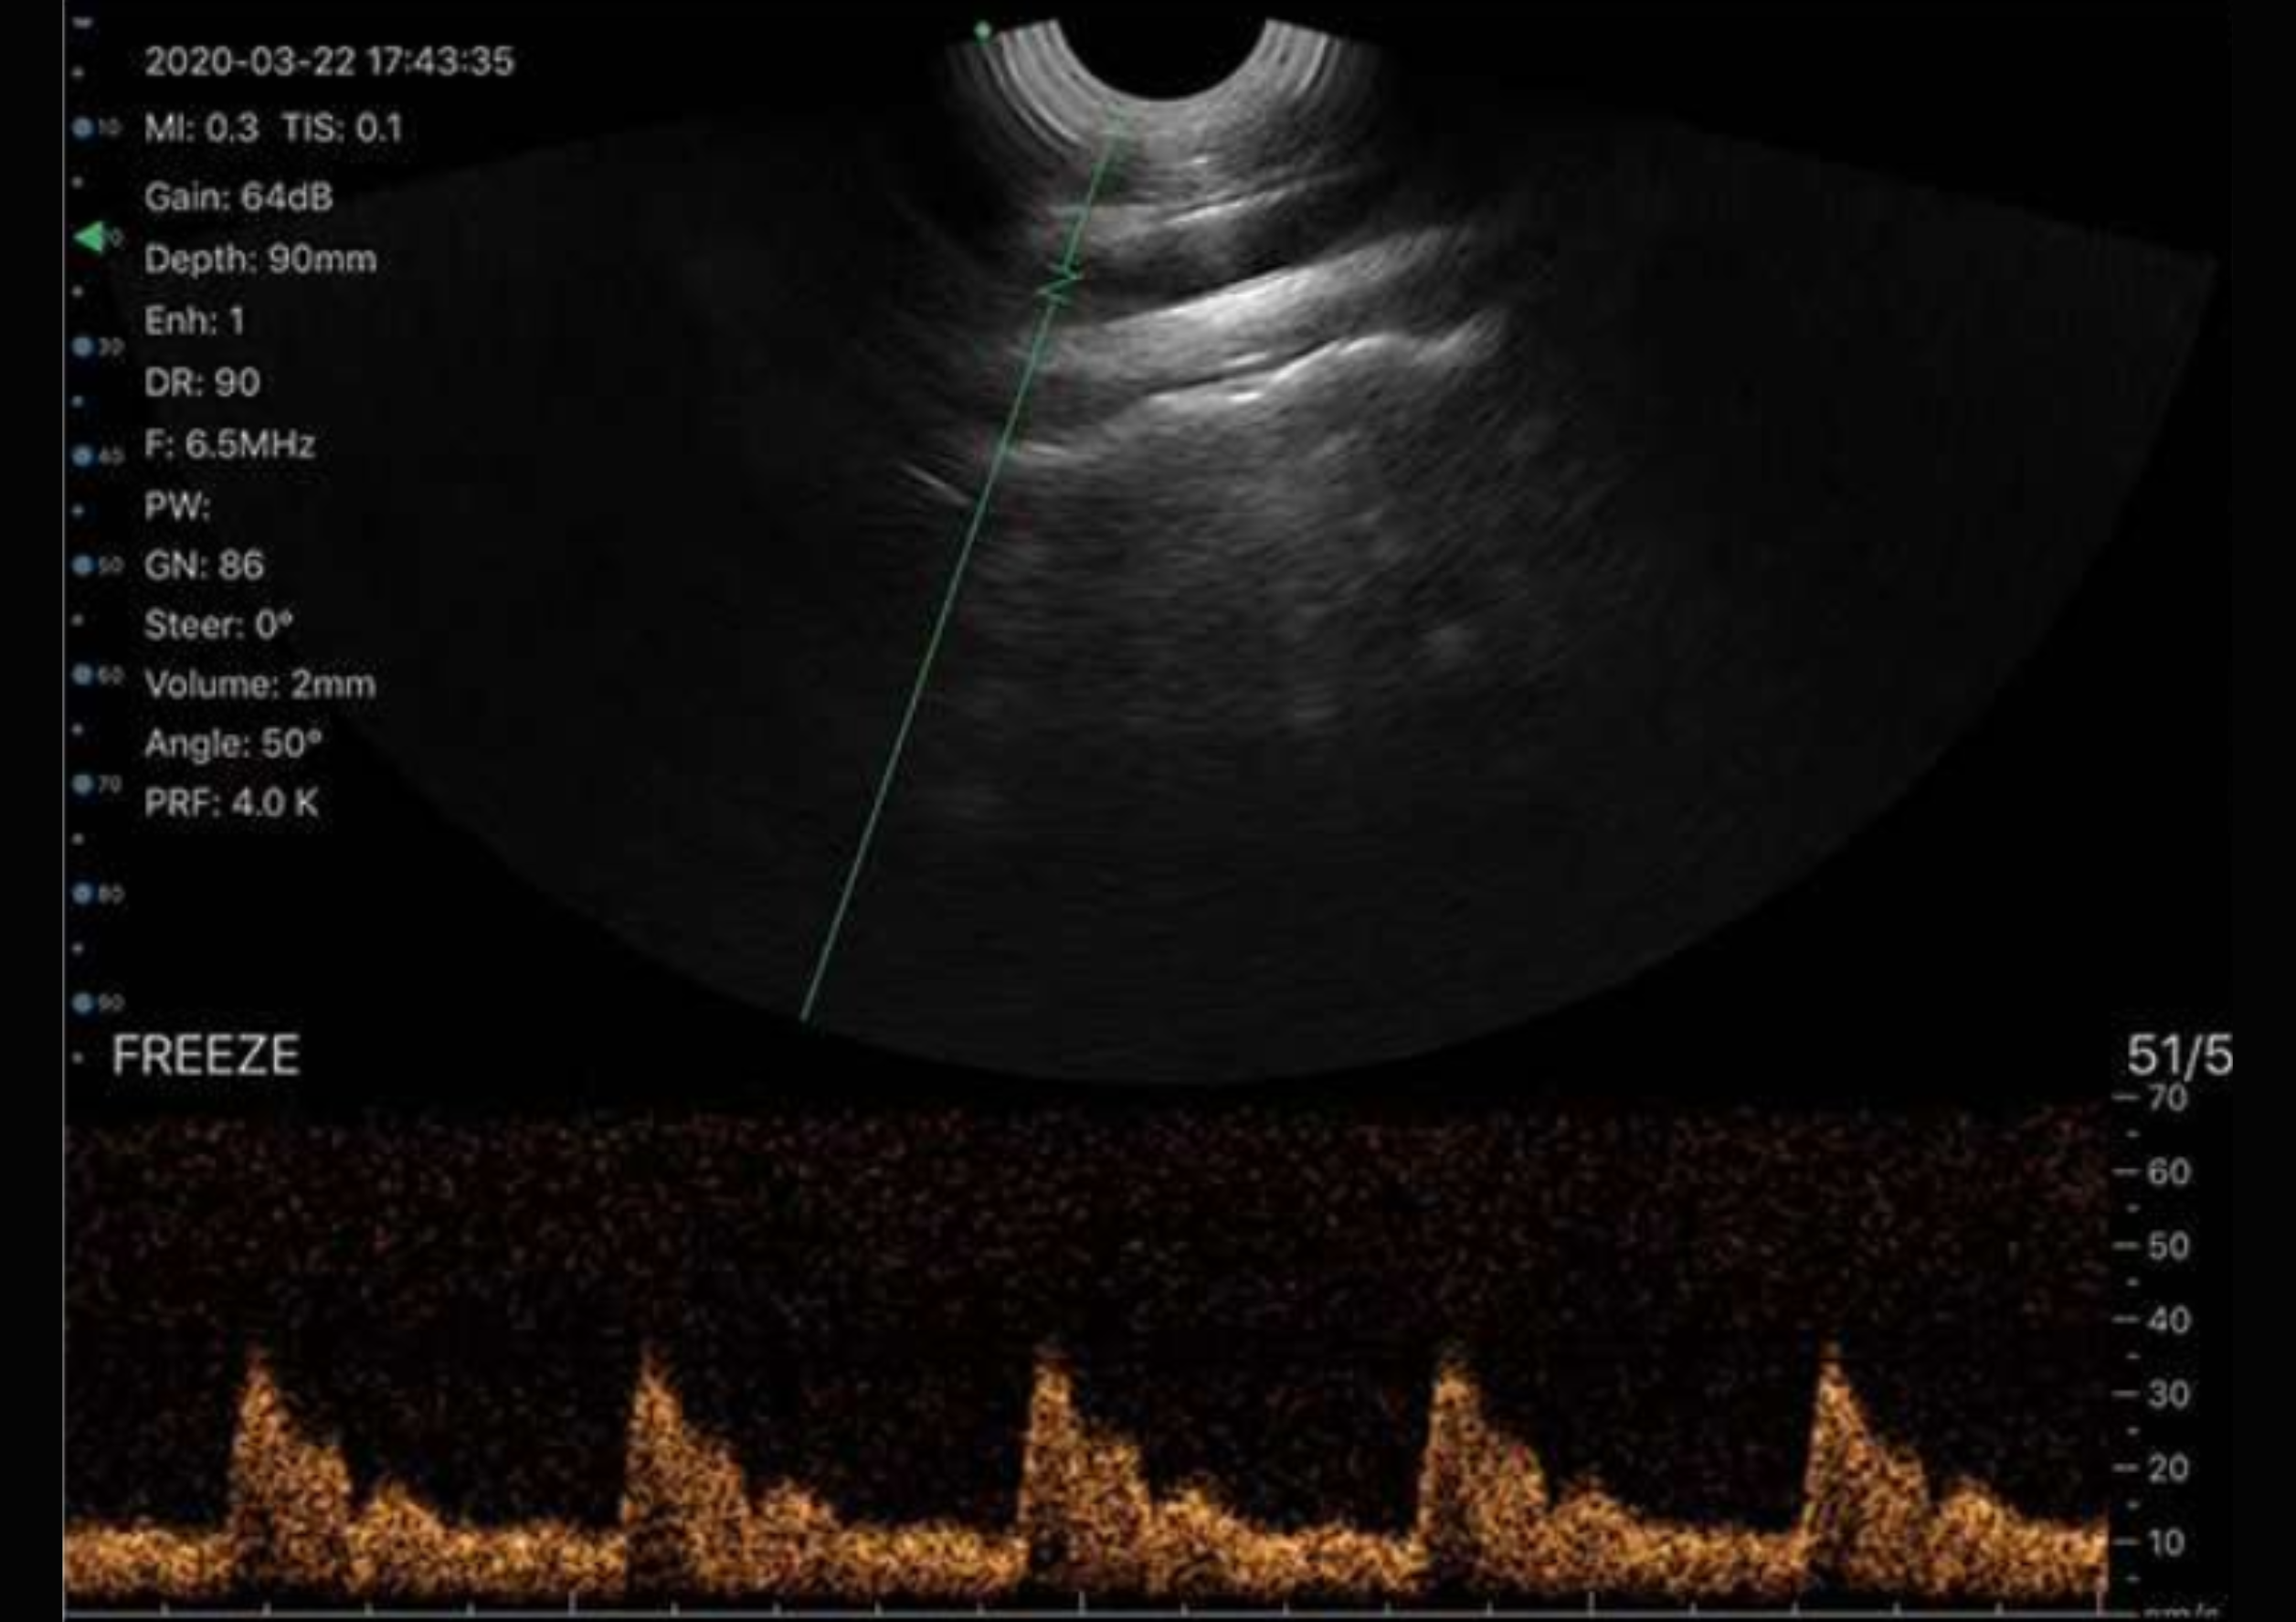Click the 10 mm depth scale dot
2296x1622 pixels.
(x=83, y=127)
